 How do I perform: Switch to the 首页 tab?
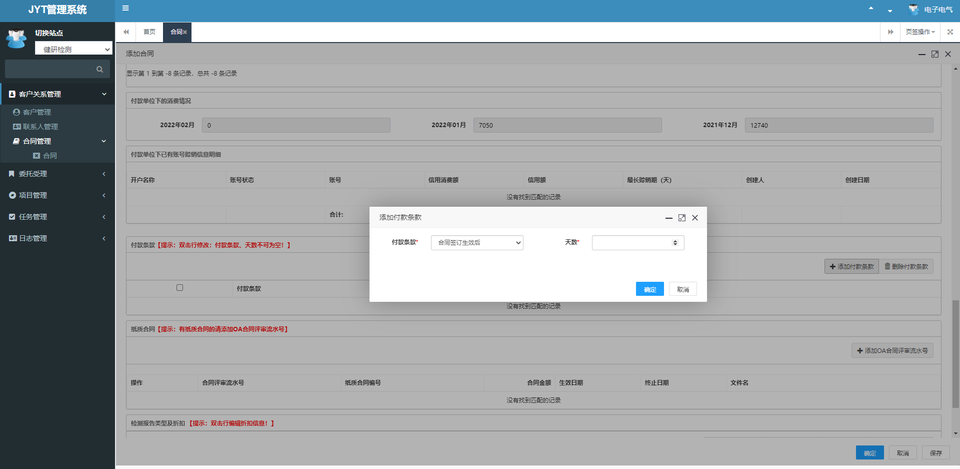coord(149,32)
